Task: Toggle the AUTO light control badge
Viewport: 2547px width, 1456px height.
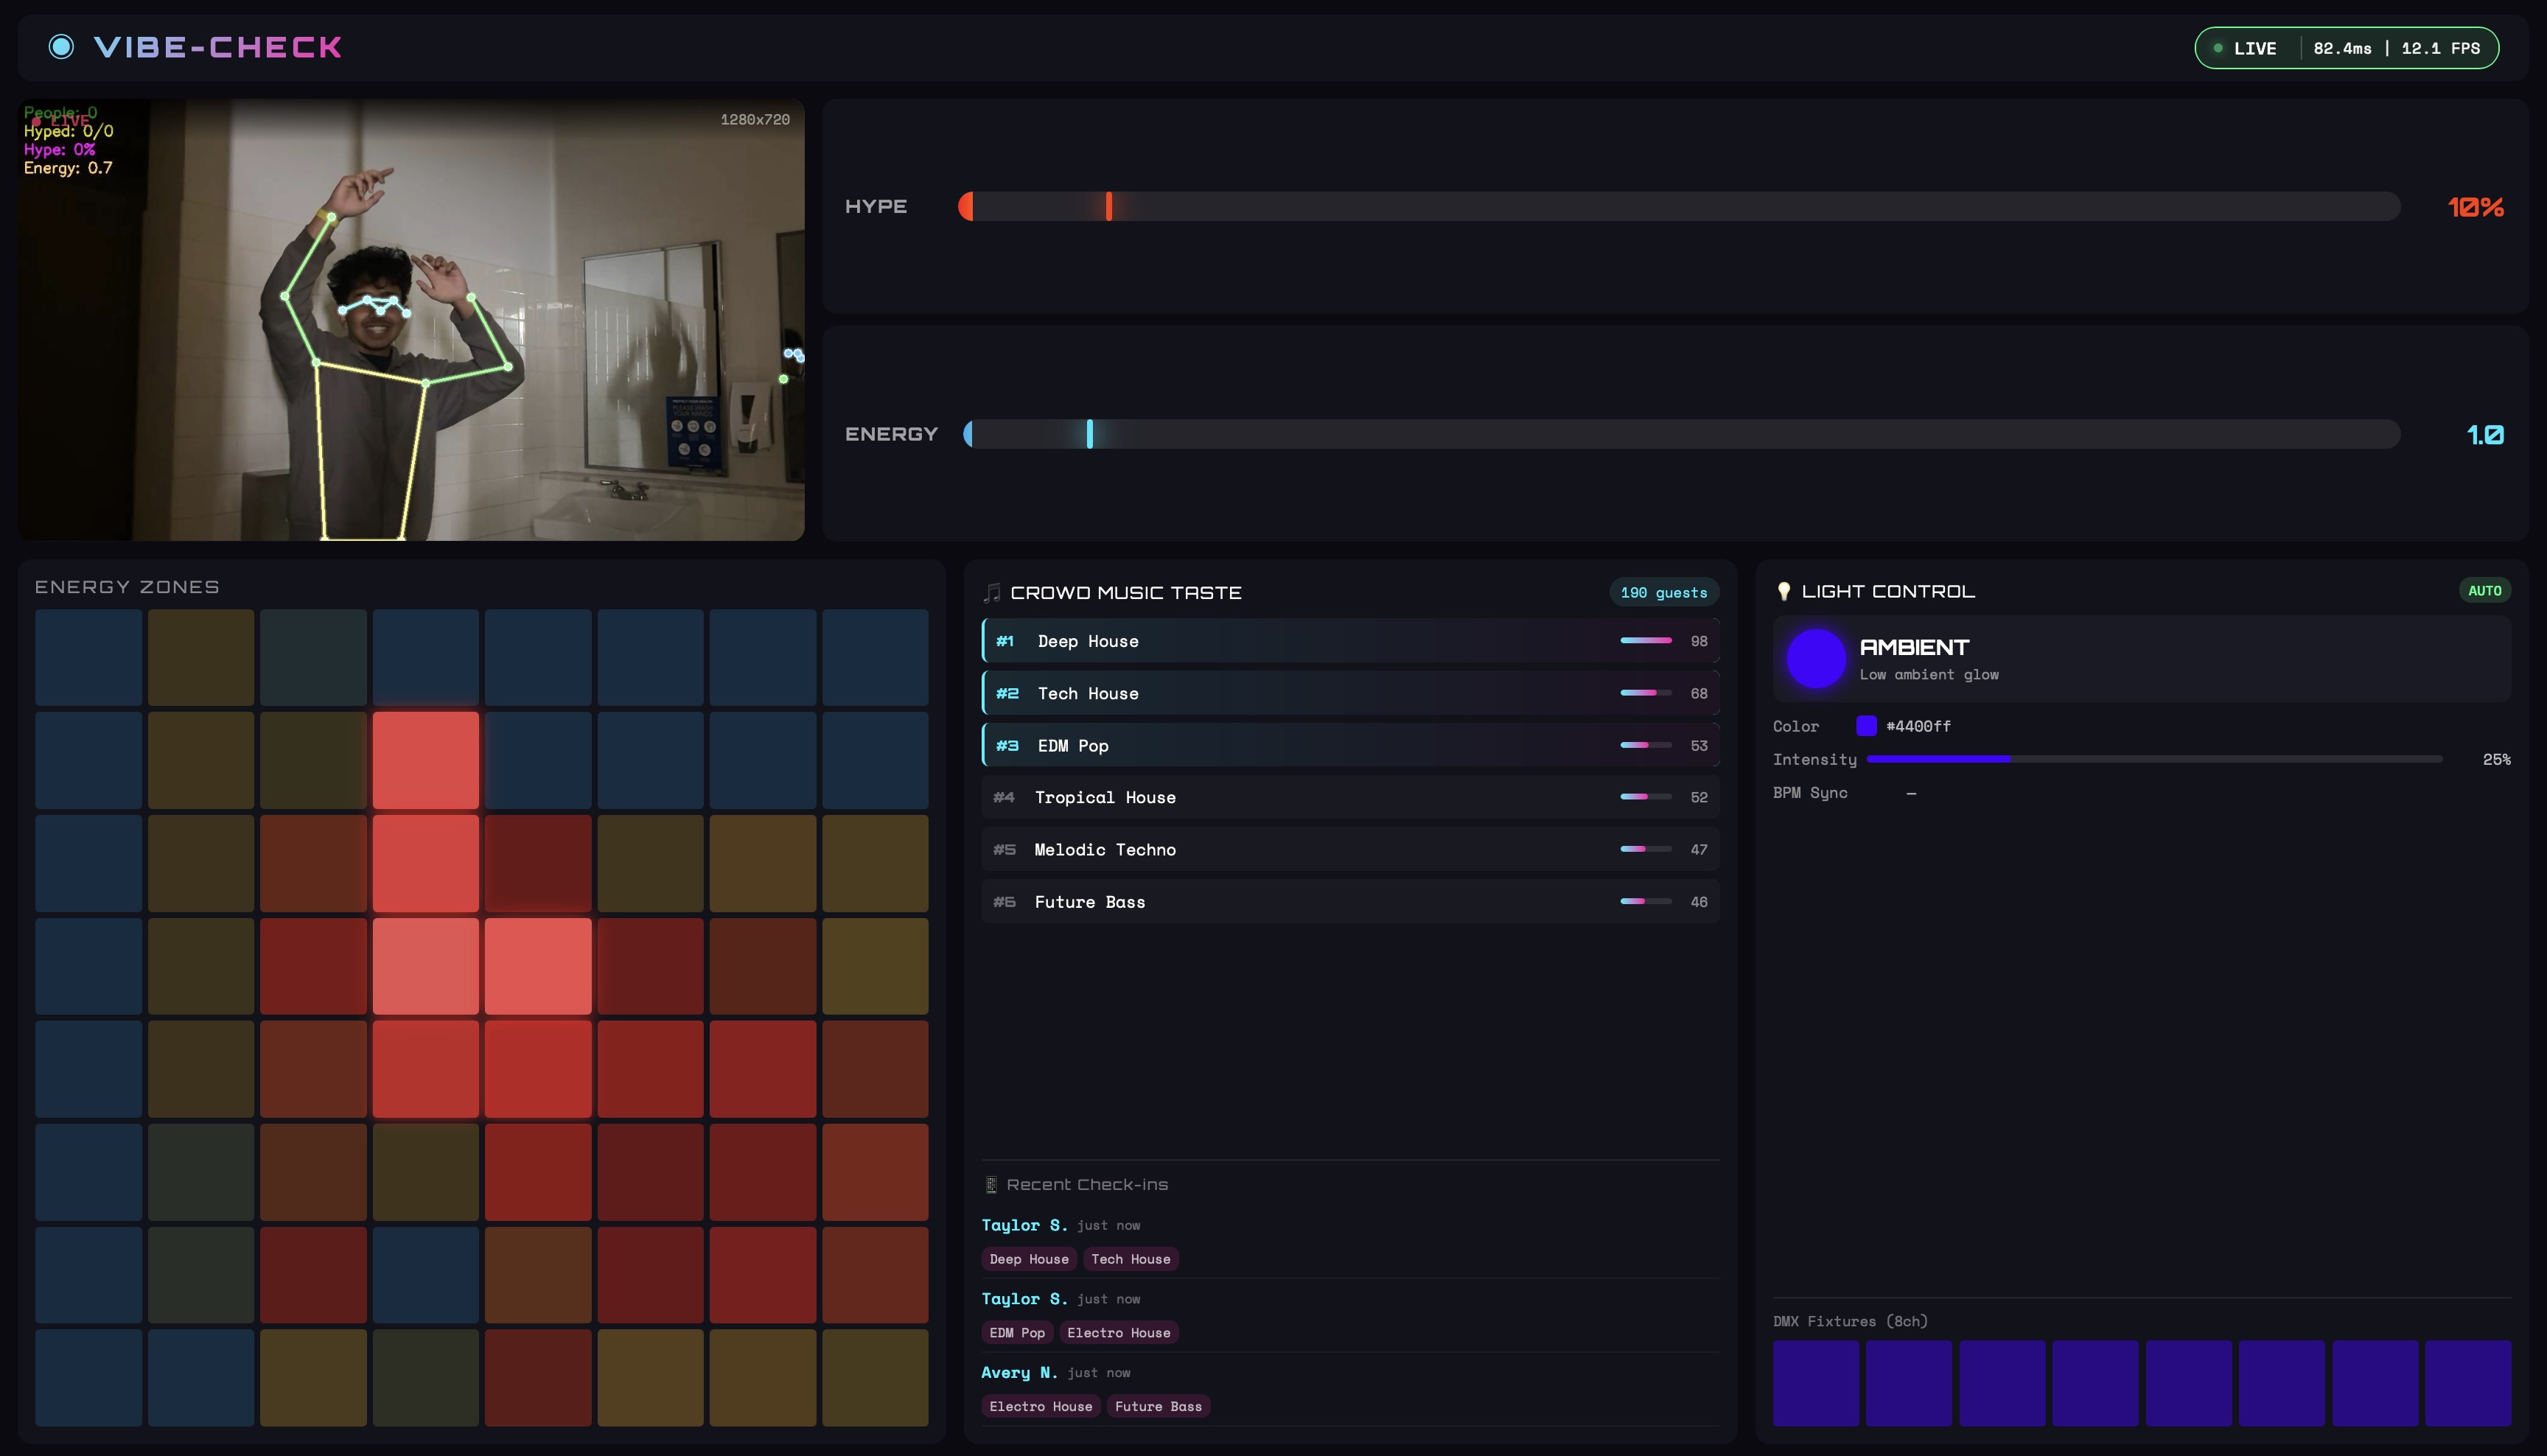Action: 2484,591
